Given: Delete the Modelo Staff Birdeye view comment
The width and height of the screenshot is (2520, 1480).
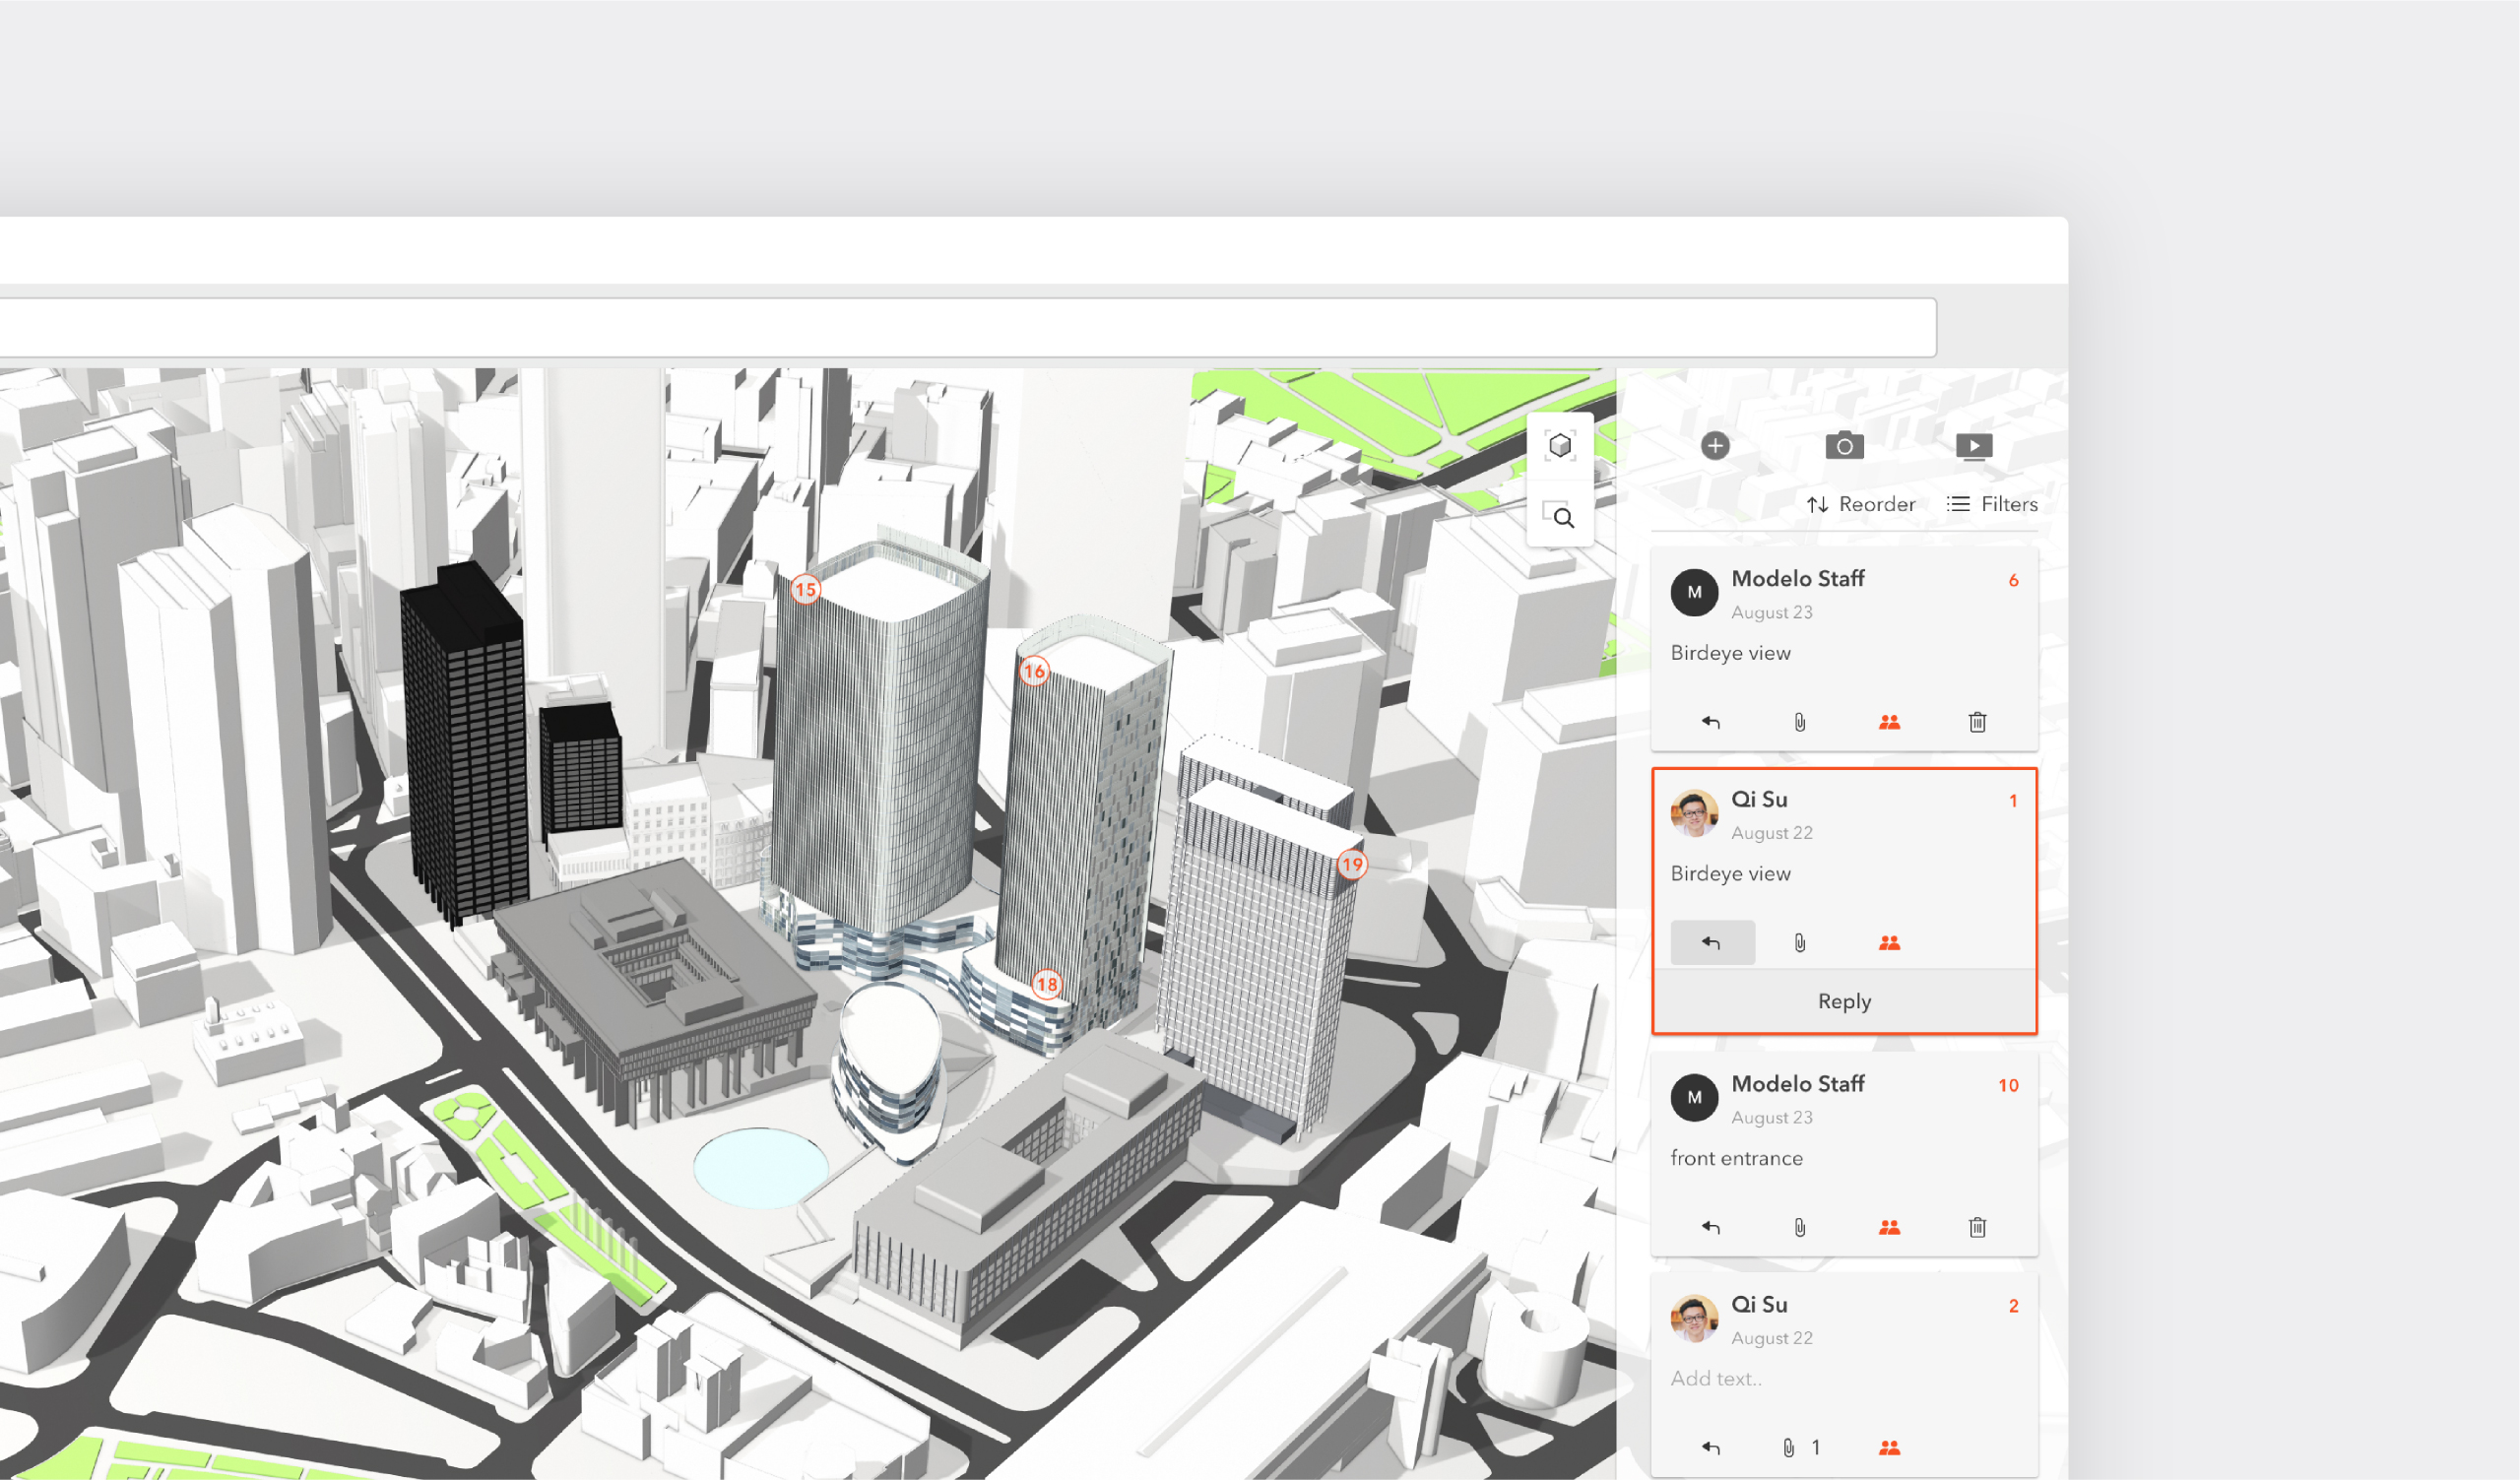Looking at the screenshot, I should (1977, 722).
